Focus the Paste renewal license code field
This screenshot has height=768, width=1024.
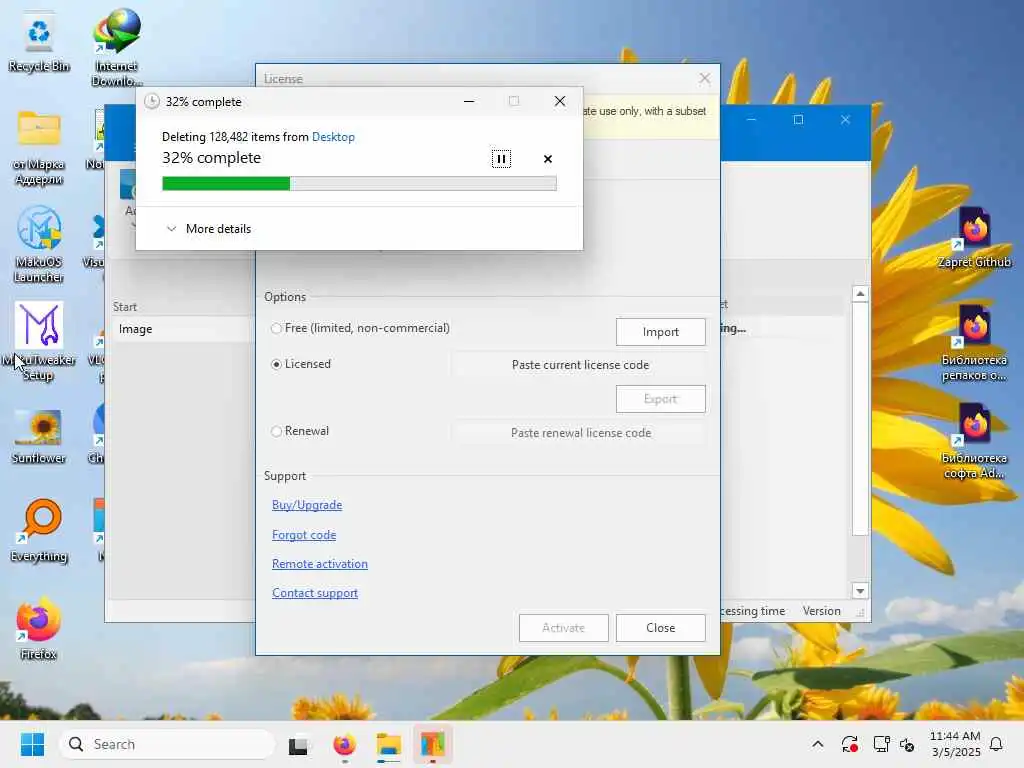580,433
